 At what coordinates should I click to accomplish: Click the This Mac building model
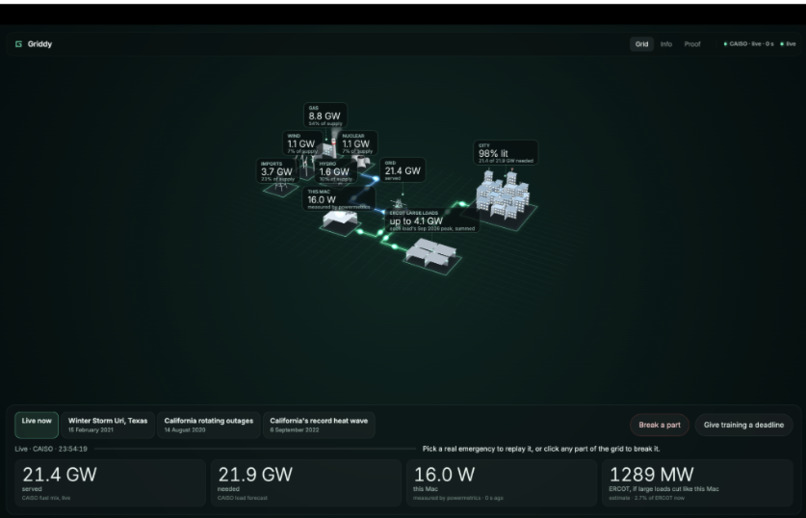coord(340,220)
